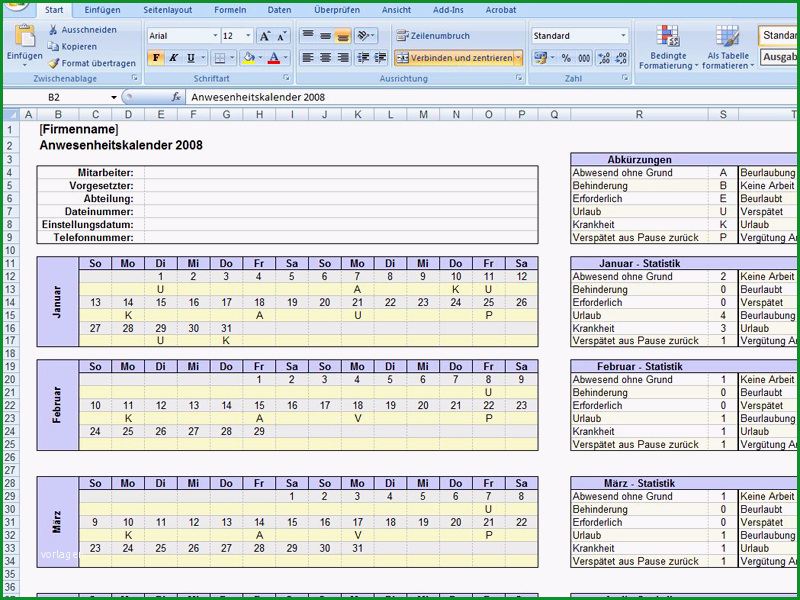Open the Add-Ins tab

tap(448, 10)
